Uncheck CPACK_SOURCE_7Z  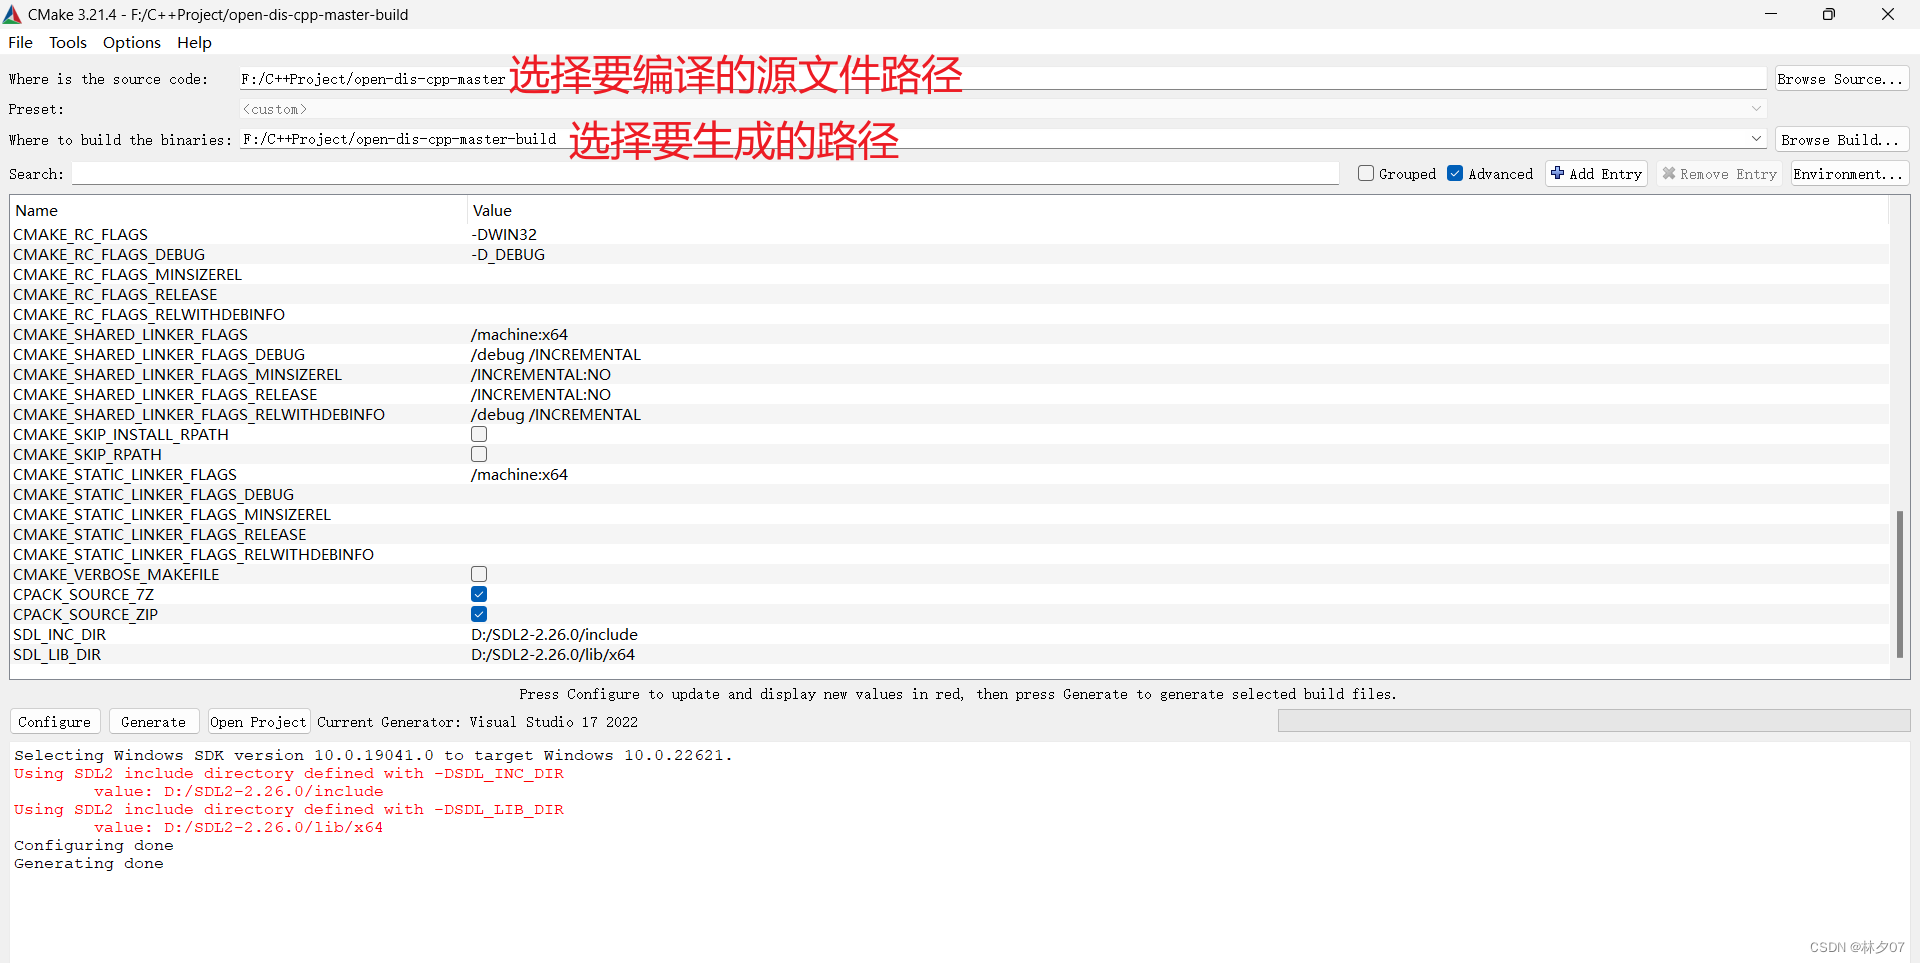coord(479,593)
